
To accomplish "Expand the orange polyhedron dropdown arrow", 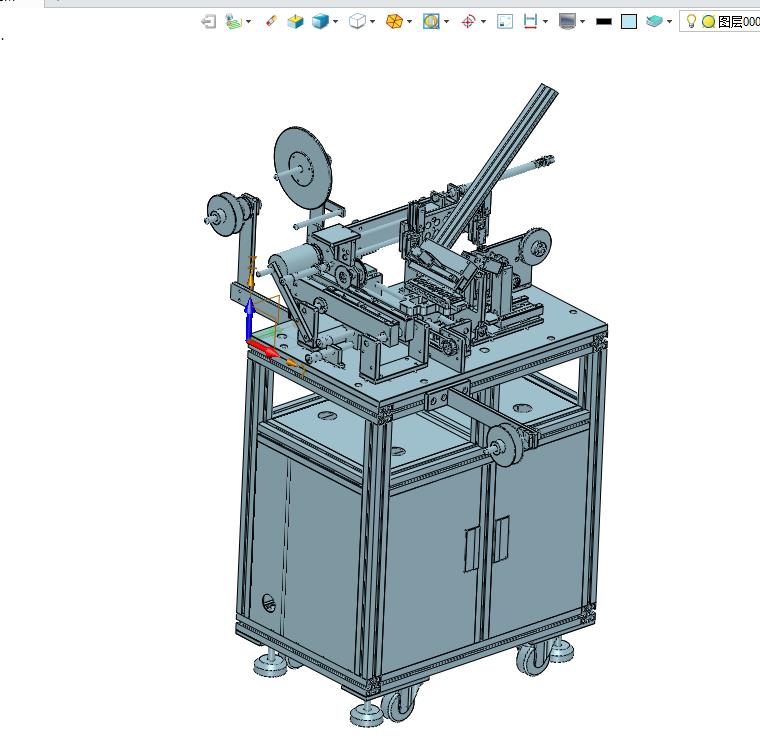I will [410, 22].
